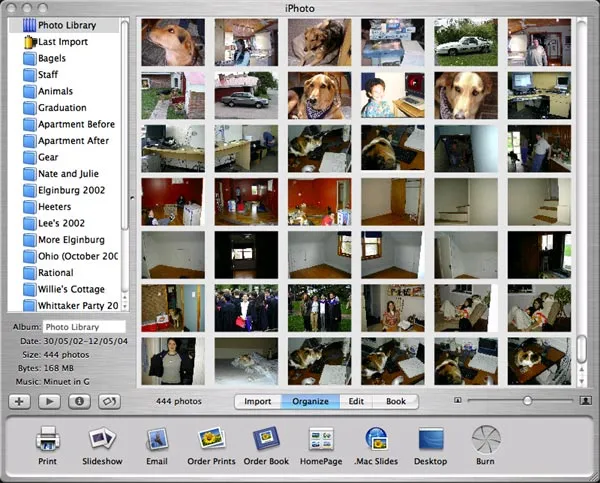
Task: Play slideshow with the play button
Action: (x=49, y=401)
